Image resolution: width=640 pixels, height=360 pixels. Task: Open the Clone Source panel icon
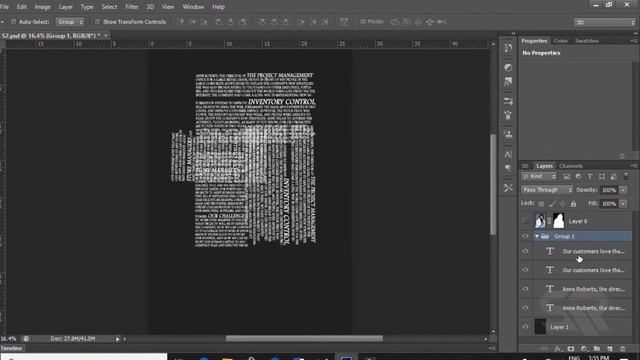click(508, 134)
